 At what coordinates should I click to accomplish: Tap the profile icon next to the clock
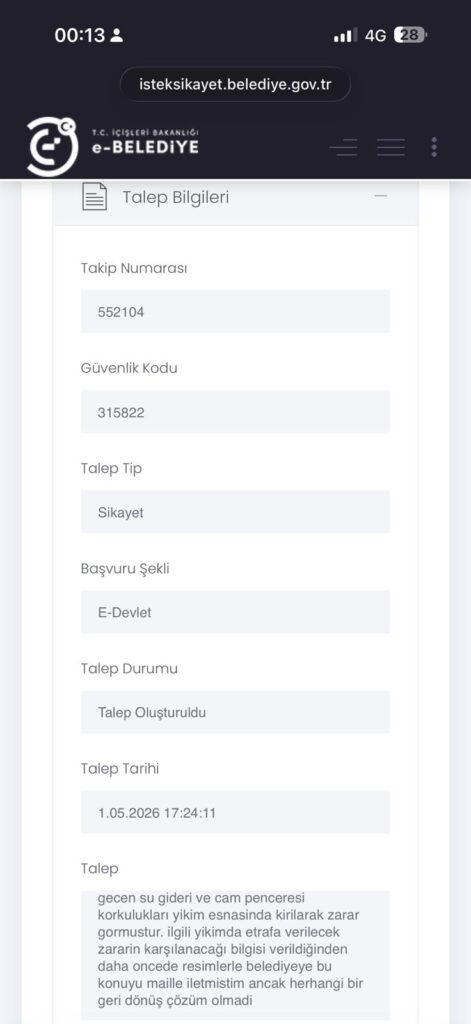point(116,35)
